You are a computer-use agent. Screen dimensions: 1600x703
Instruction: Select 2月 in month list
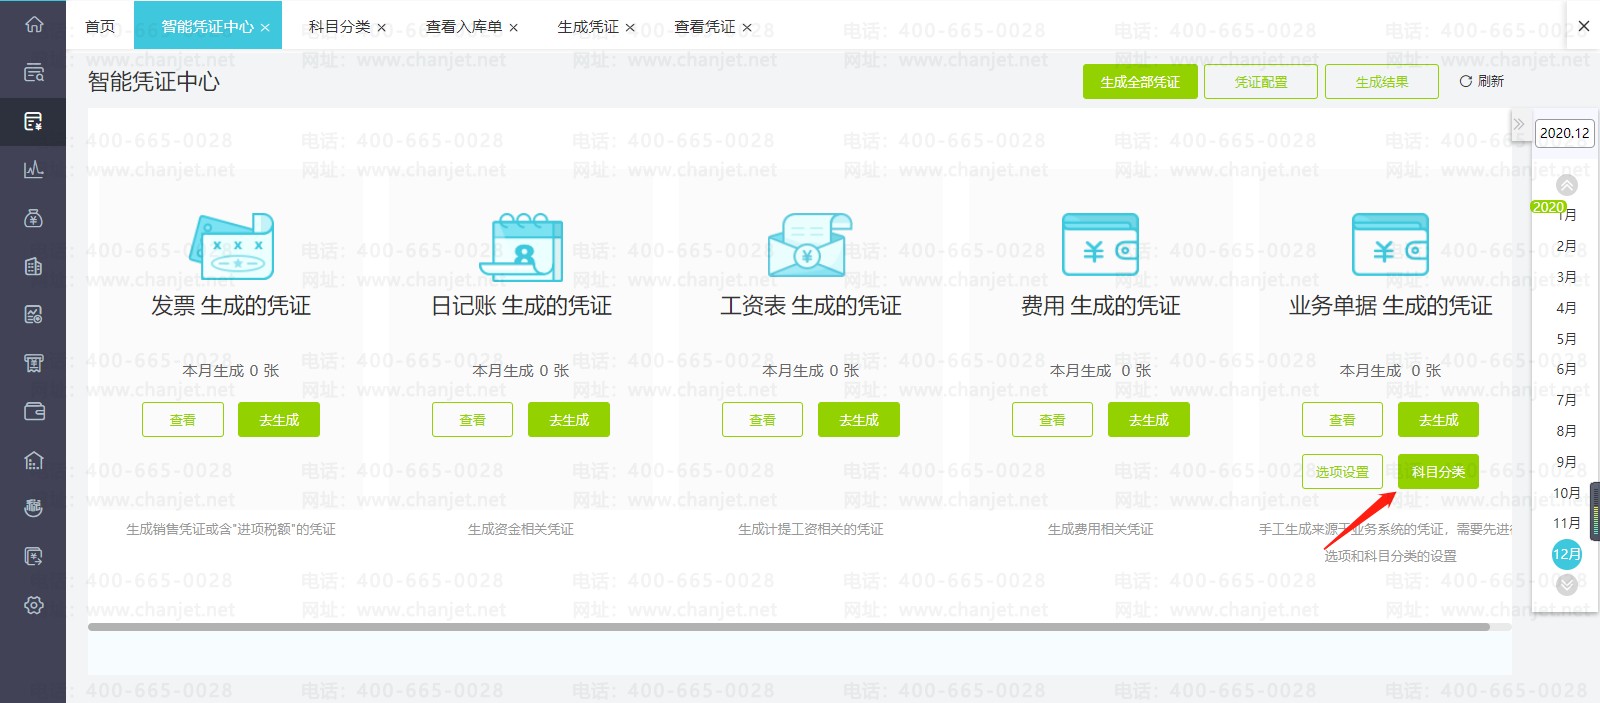pos(1567,246)
